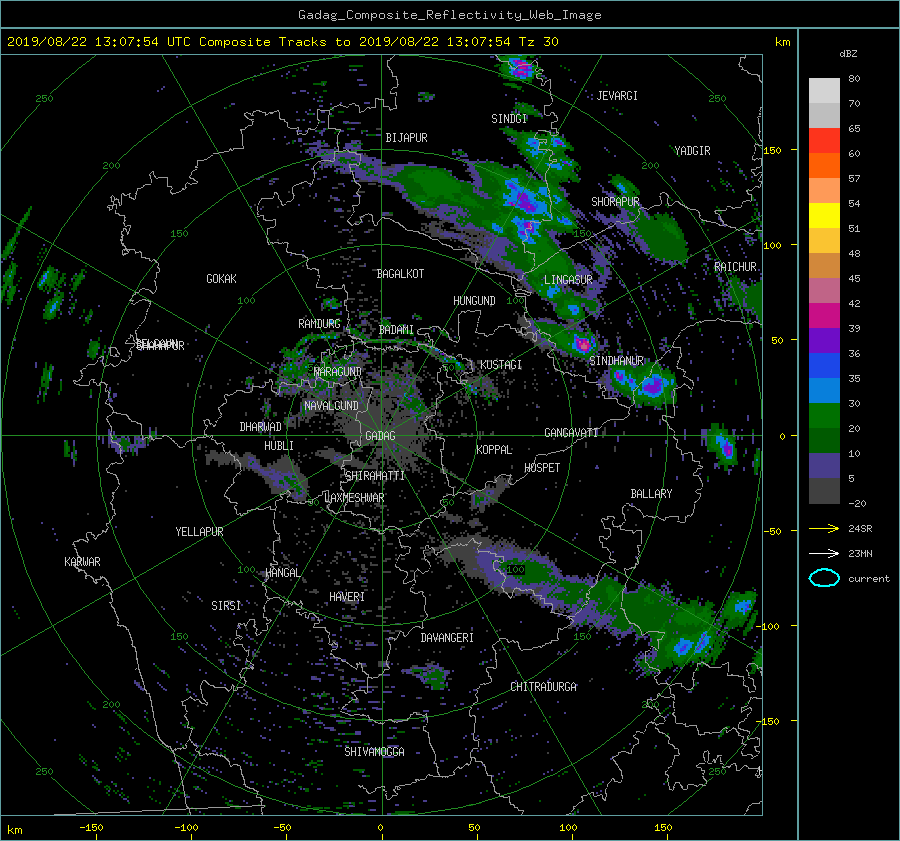Click the '23MN' legend text
The width and height of the screenshot is (900, 841).
pyautogui.click(x=860, y=554)
